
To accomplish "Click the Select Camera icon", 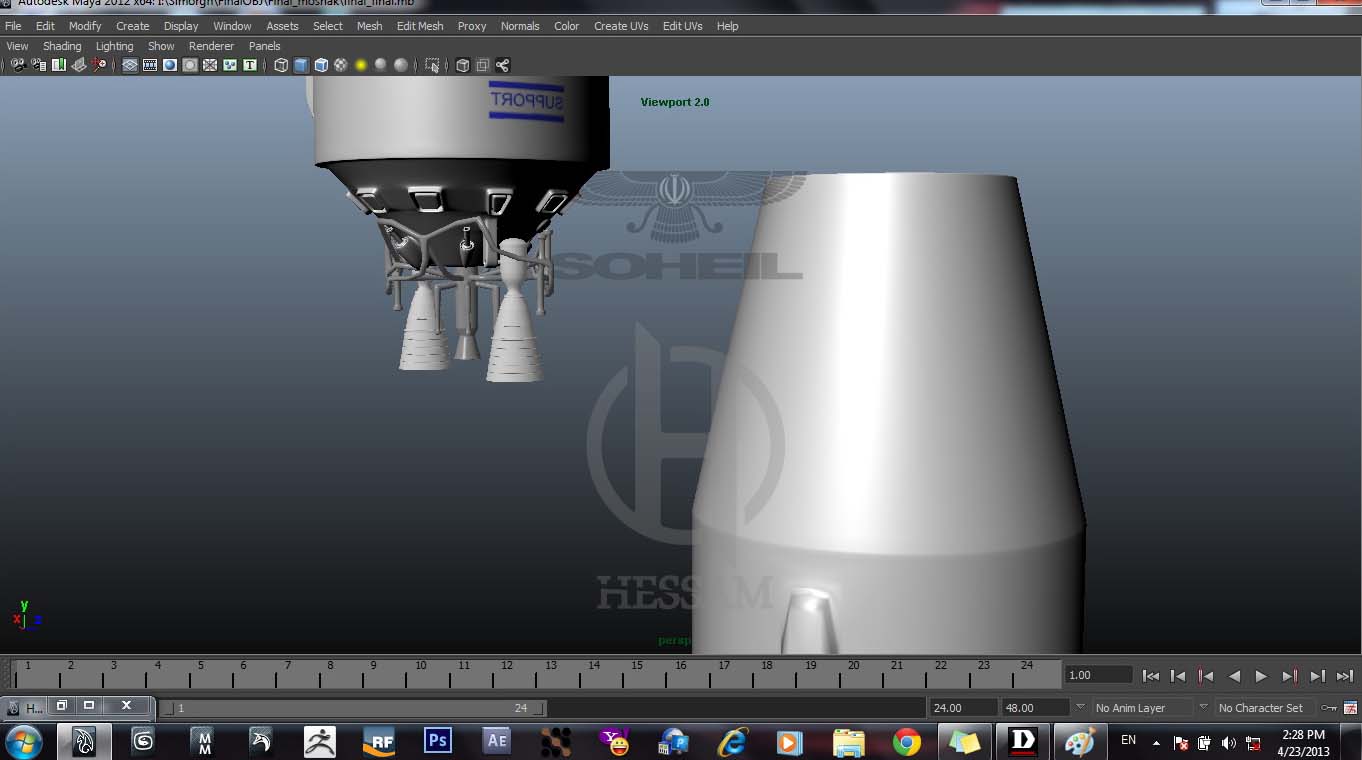I will [x=18, y=65].
